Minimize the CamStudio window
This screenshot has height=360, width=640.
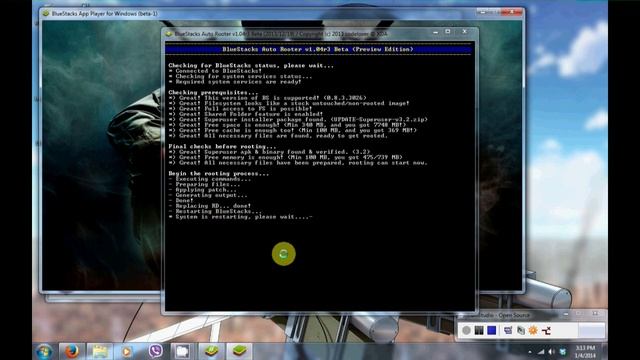coord(566,314)
